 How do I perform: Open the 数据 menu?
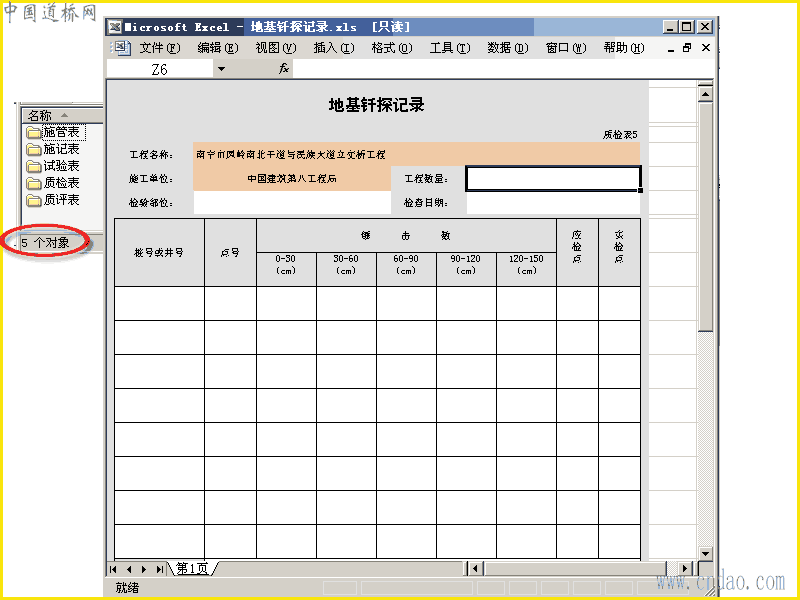[508, 48]
